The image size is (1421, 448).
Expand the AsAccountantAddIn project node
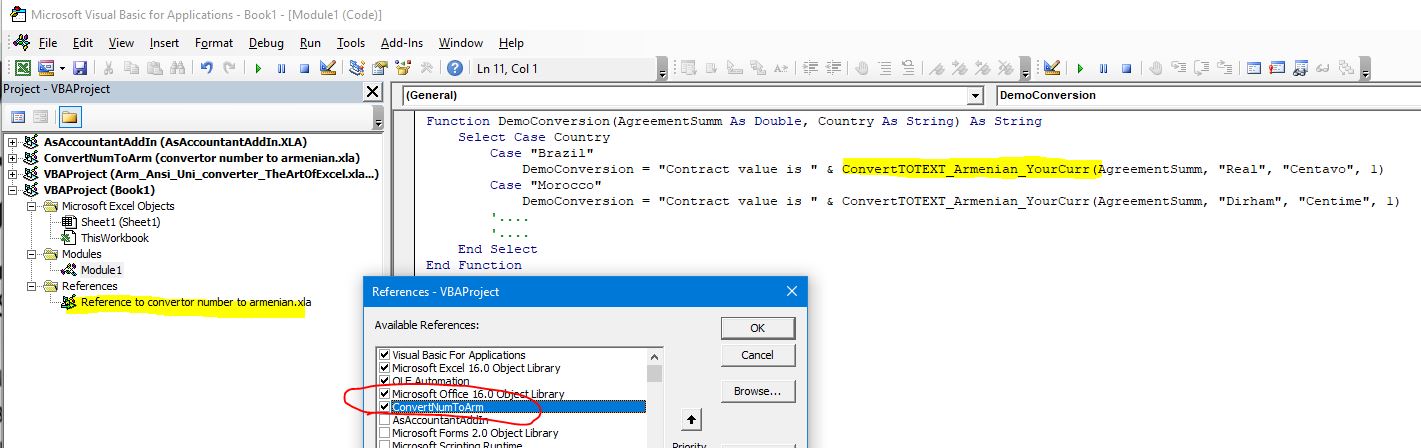pyautogui.click(x=12, y=142)
